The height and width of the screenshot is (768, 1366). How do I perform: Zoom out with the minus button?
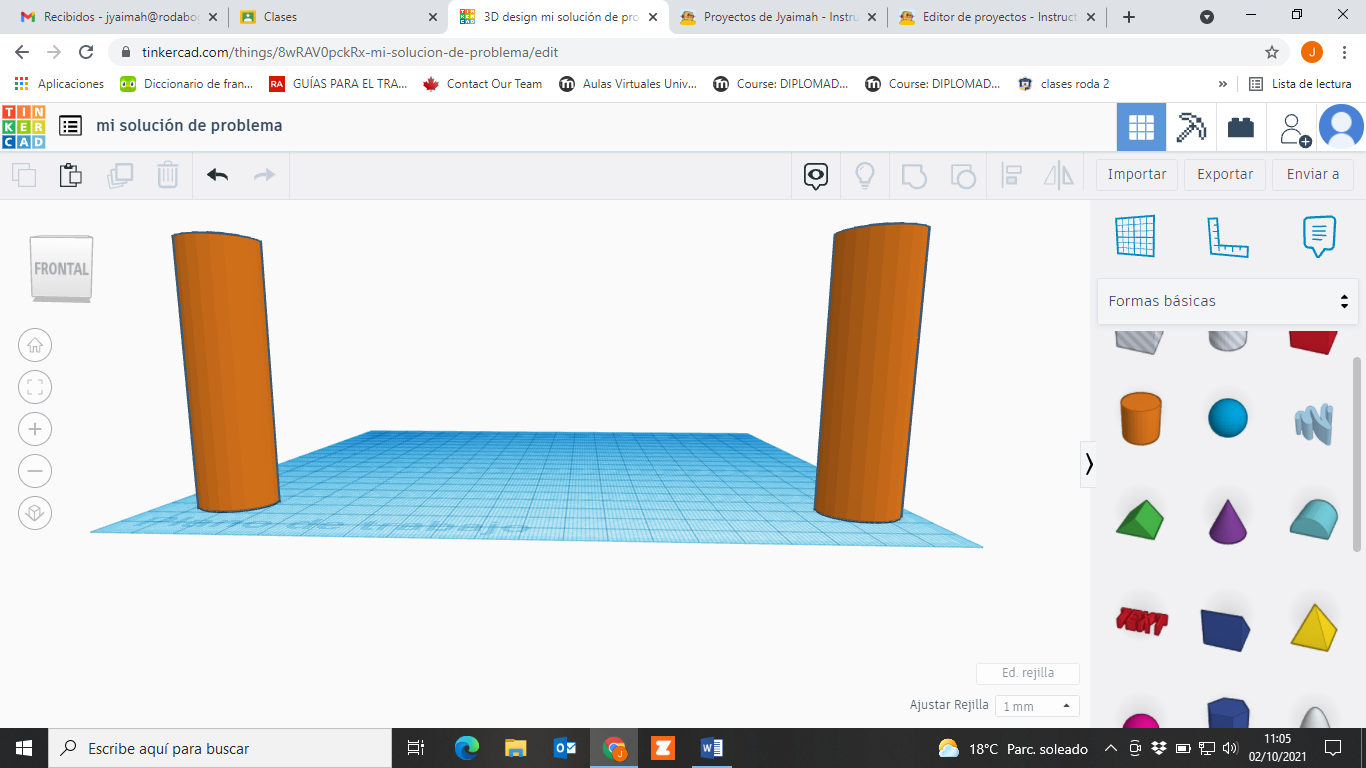35,471
